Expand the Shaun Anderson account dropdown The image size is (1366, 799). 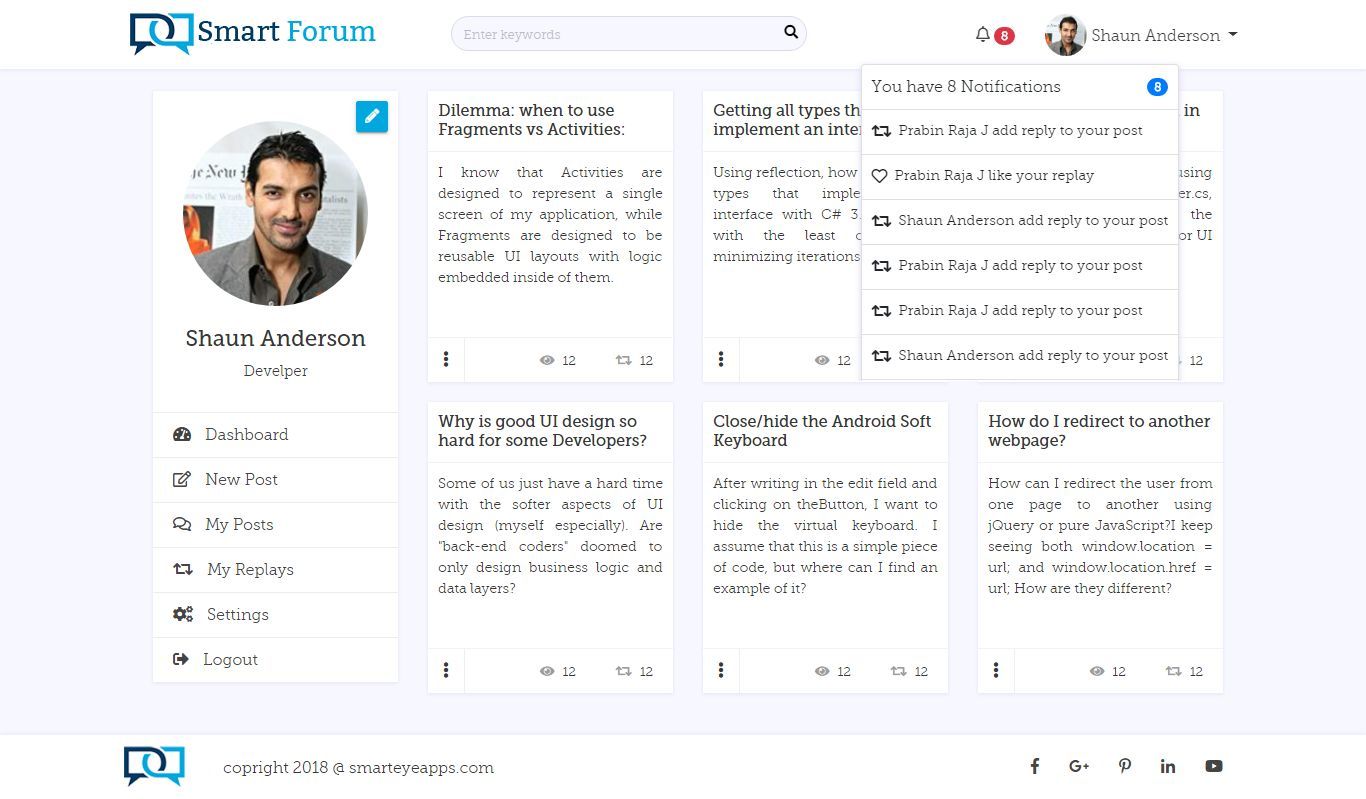(x=1142, y=35)
